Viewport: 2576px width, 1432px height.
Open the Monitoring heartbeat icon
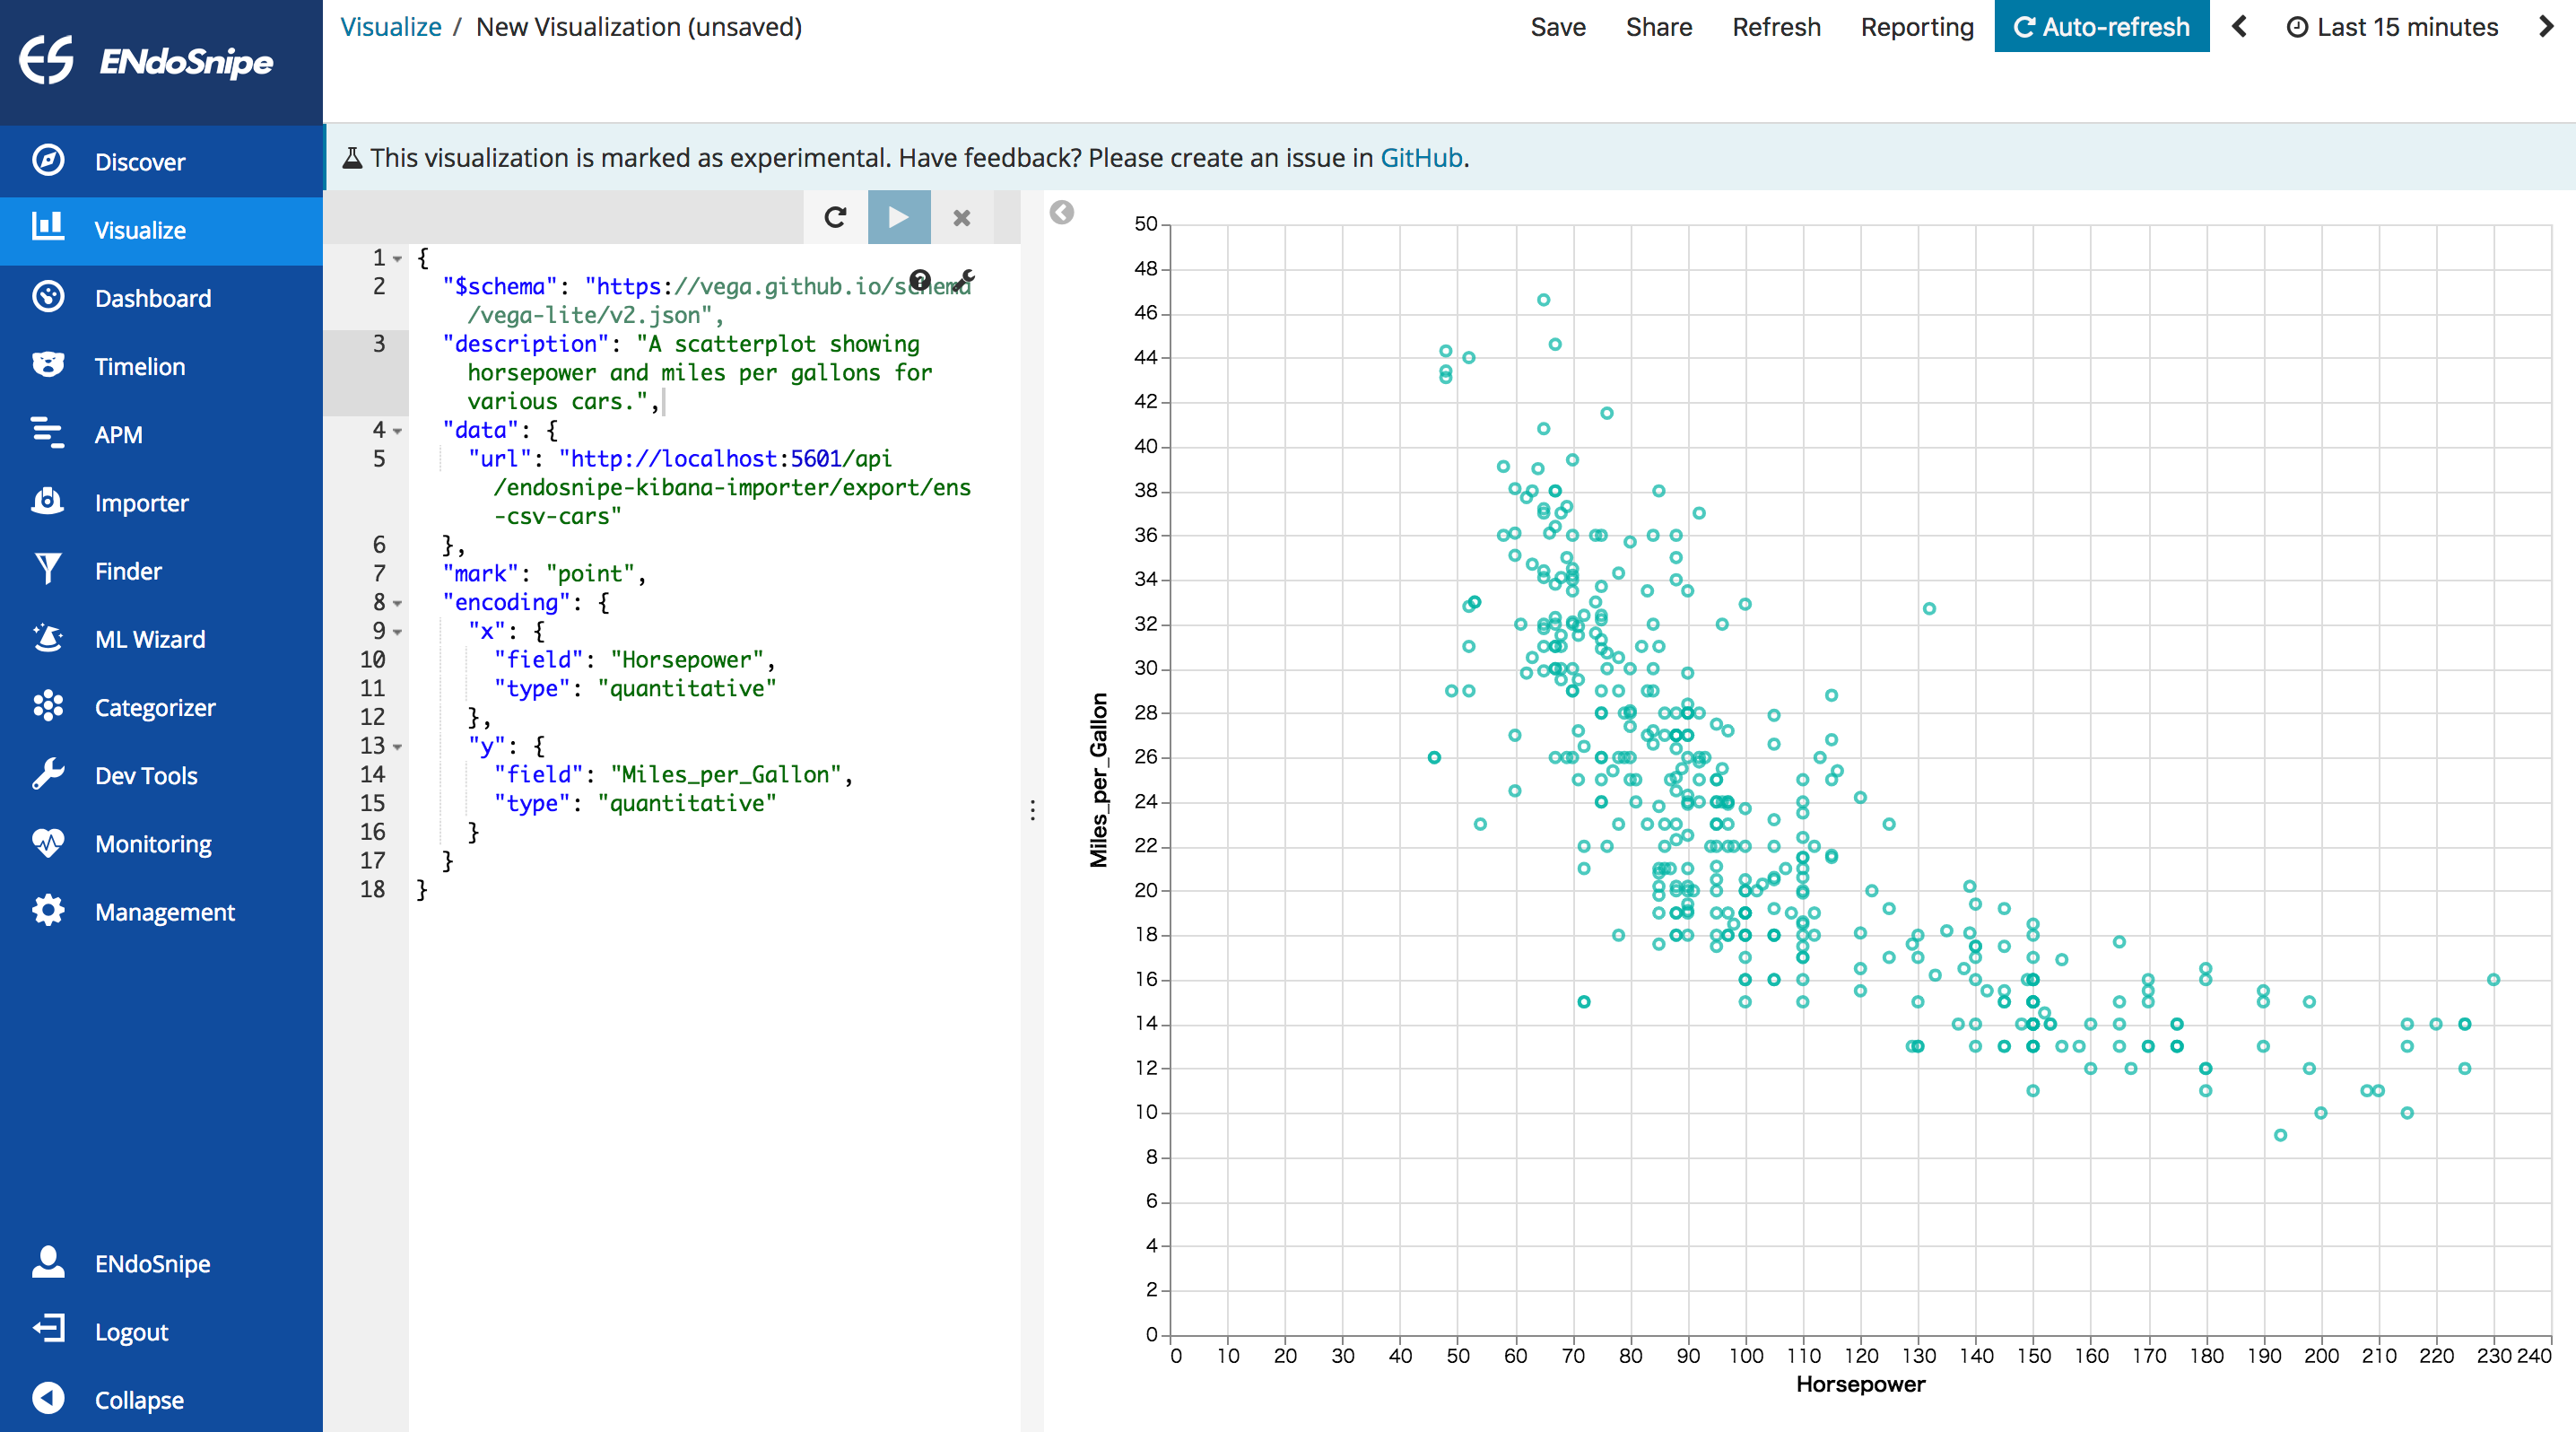coord(48,842)
